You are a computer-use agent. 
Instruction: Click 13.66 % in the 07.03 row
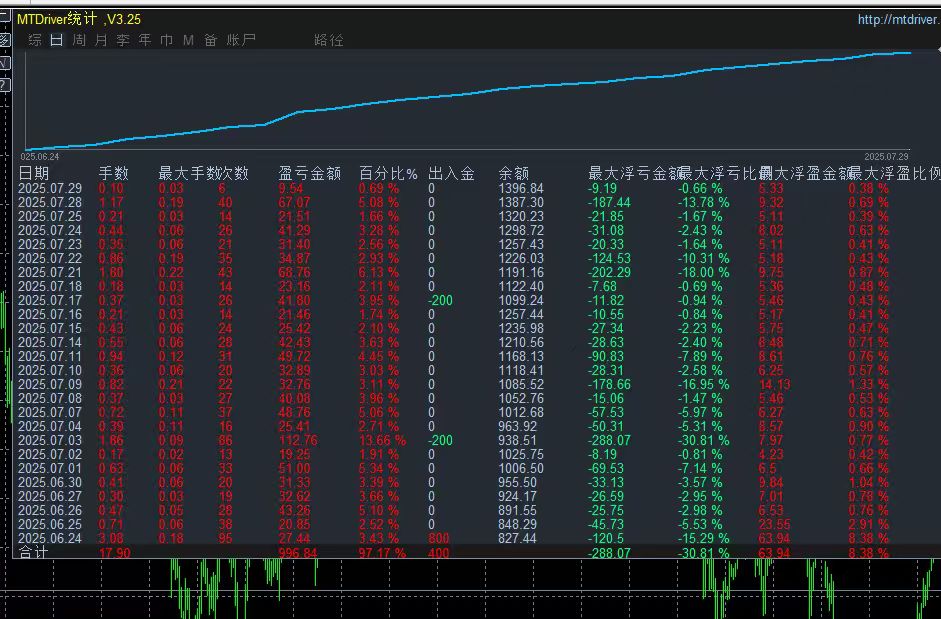(x=383, y=440)
